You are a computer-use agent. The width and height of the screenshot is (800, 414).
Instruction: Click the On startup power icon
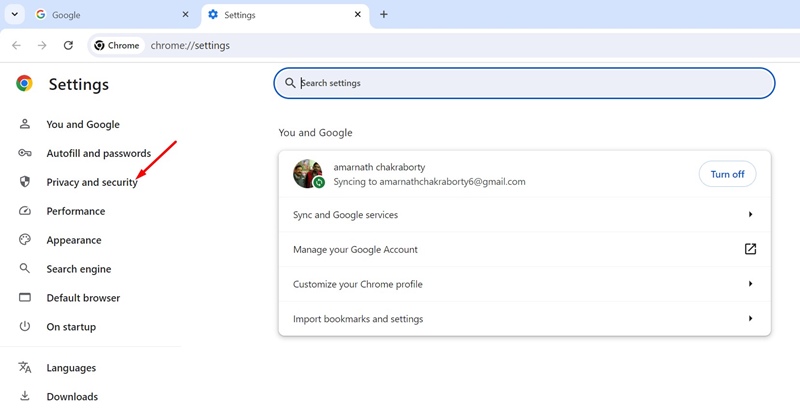pos(25,327)
